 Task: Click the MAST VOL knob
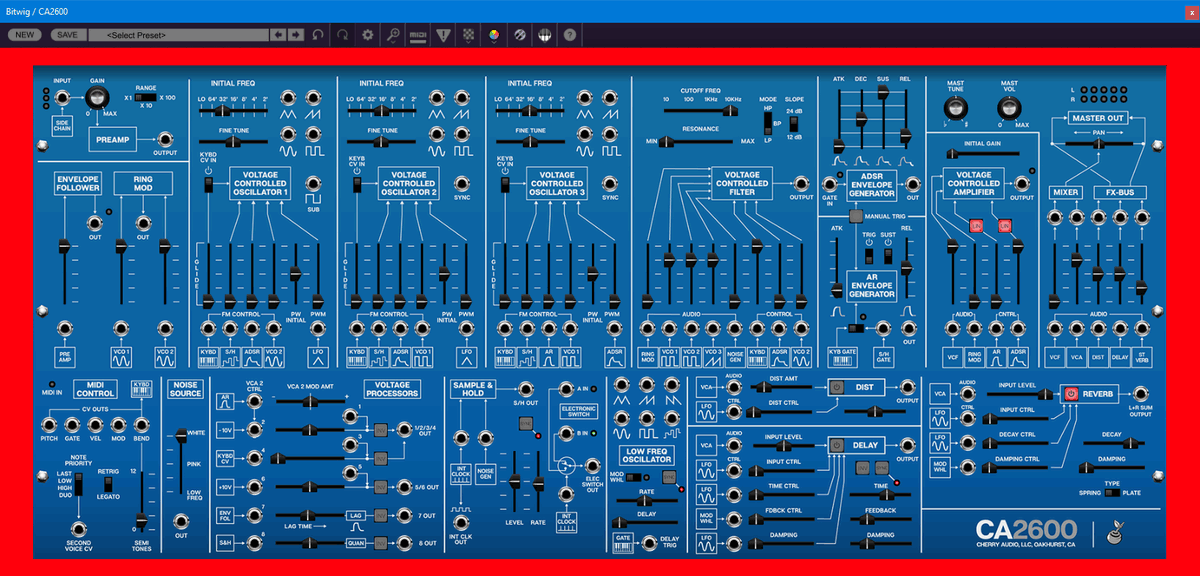(x=1009, y=110)
